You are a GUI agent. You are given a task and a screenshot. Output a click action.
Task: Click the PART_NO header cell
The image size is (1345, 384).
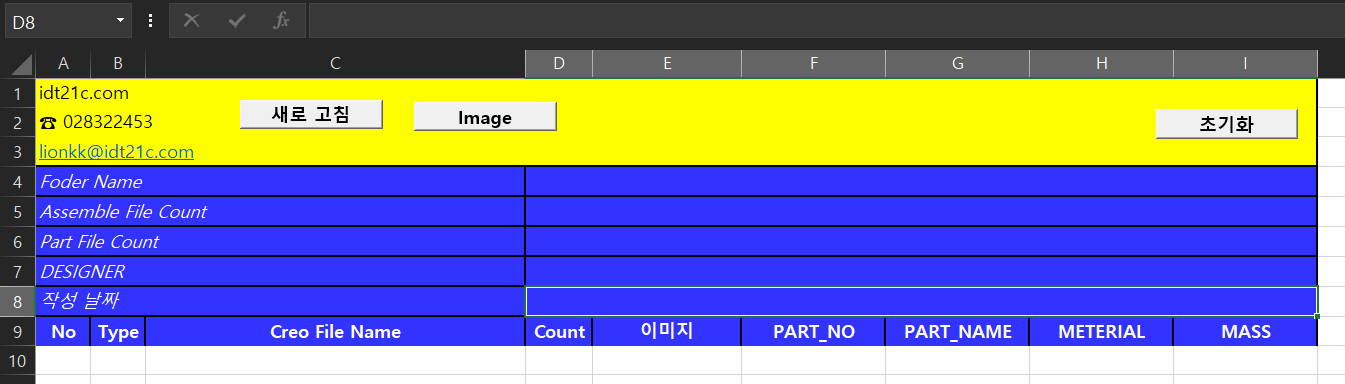coord(813,332)
